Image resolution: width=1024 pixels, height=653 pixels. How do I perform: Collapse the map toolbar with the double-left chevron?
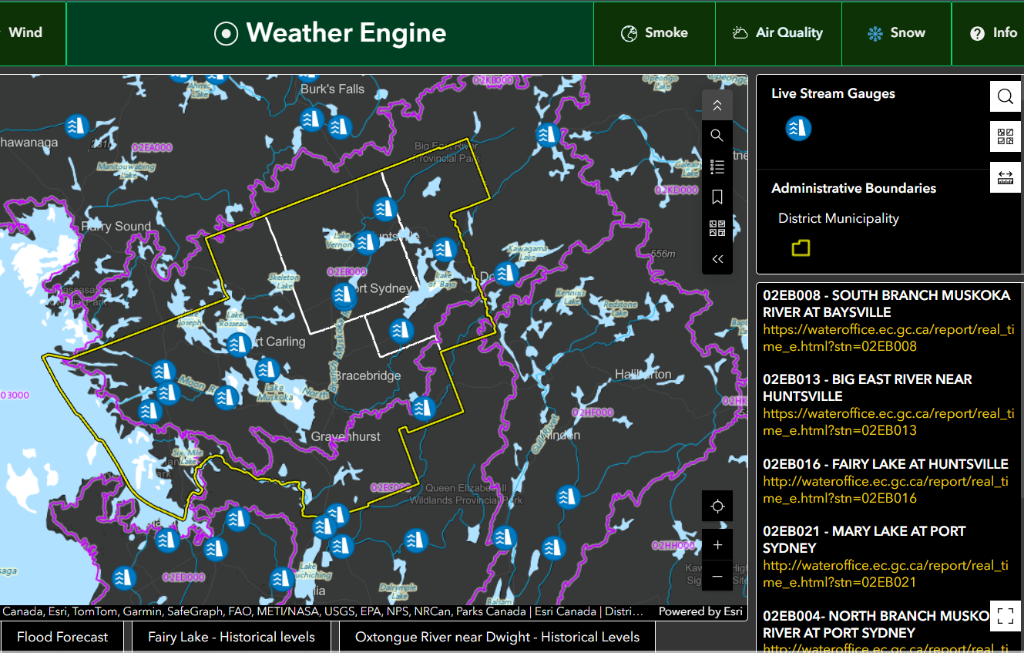(x=717, y=258)
